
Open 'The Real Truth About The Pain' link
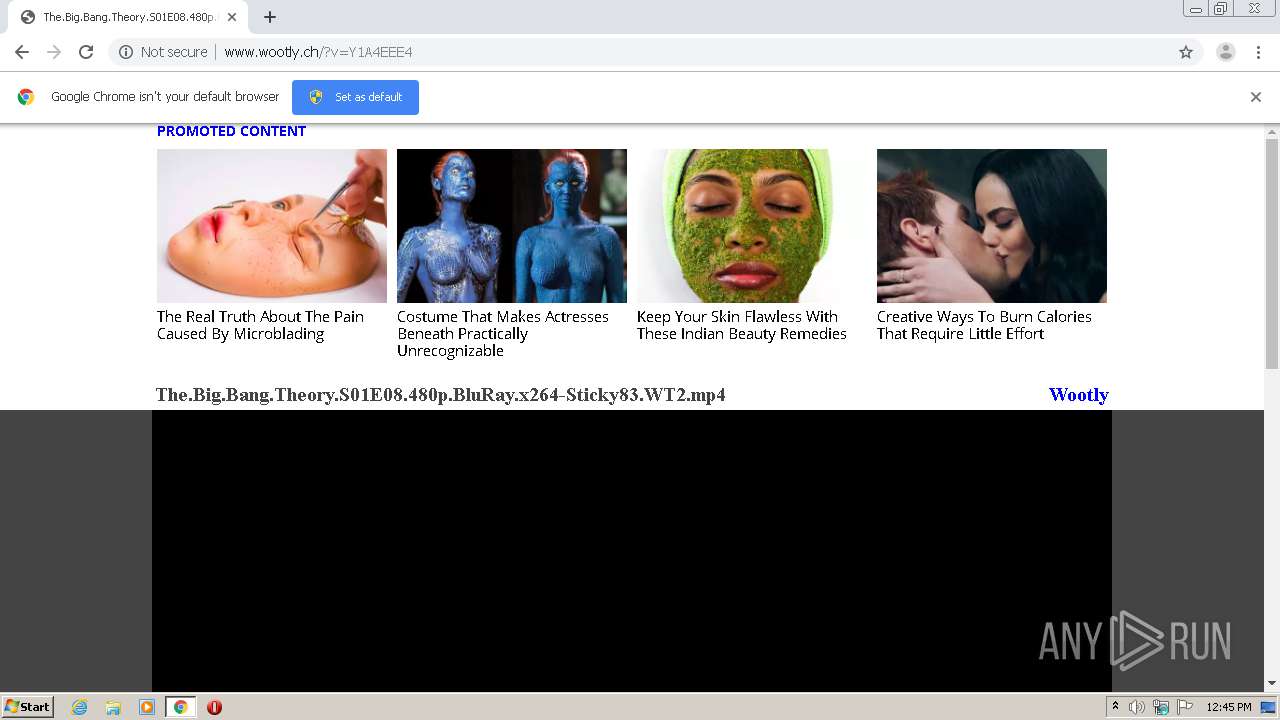click(260, 325)
